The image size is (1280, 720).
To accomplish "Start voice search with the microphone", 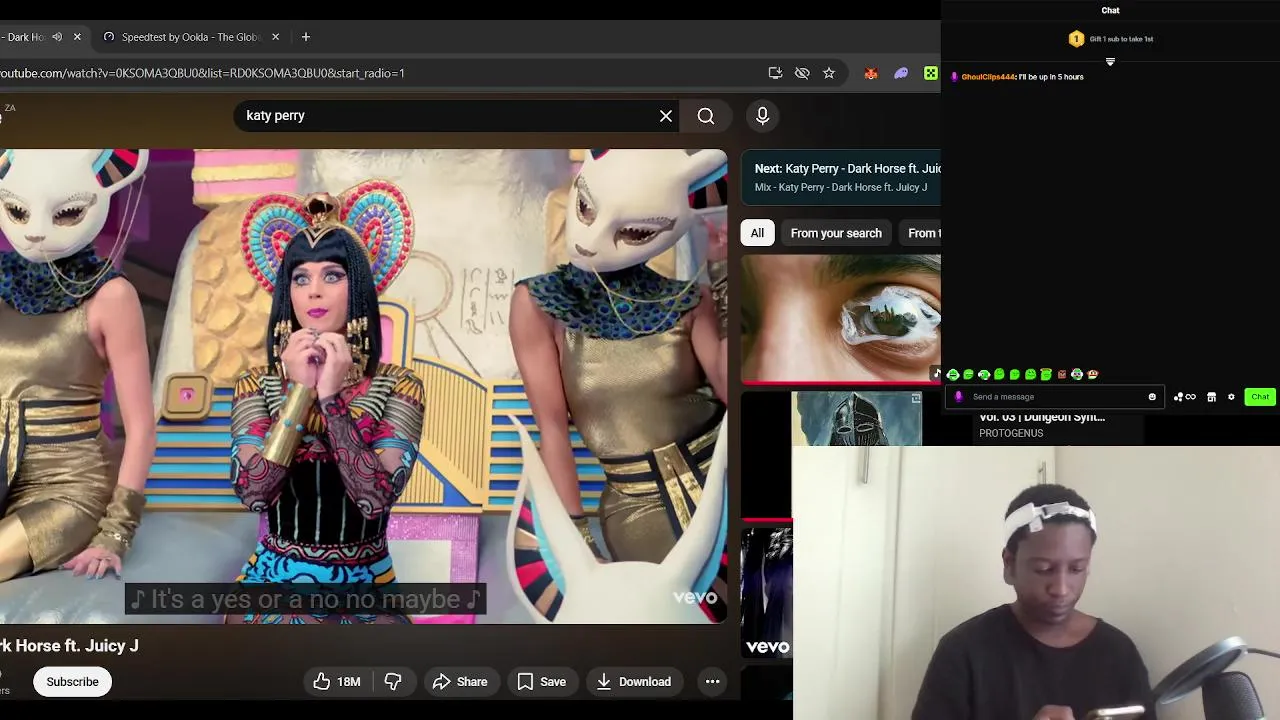I will coord(762,116).
